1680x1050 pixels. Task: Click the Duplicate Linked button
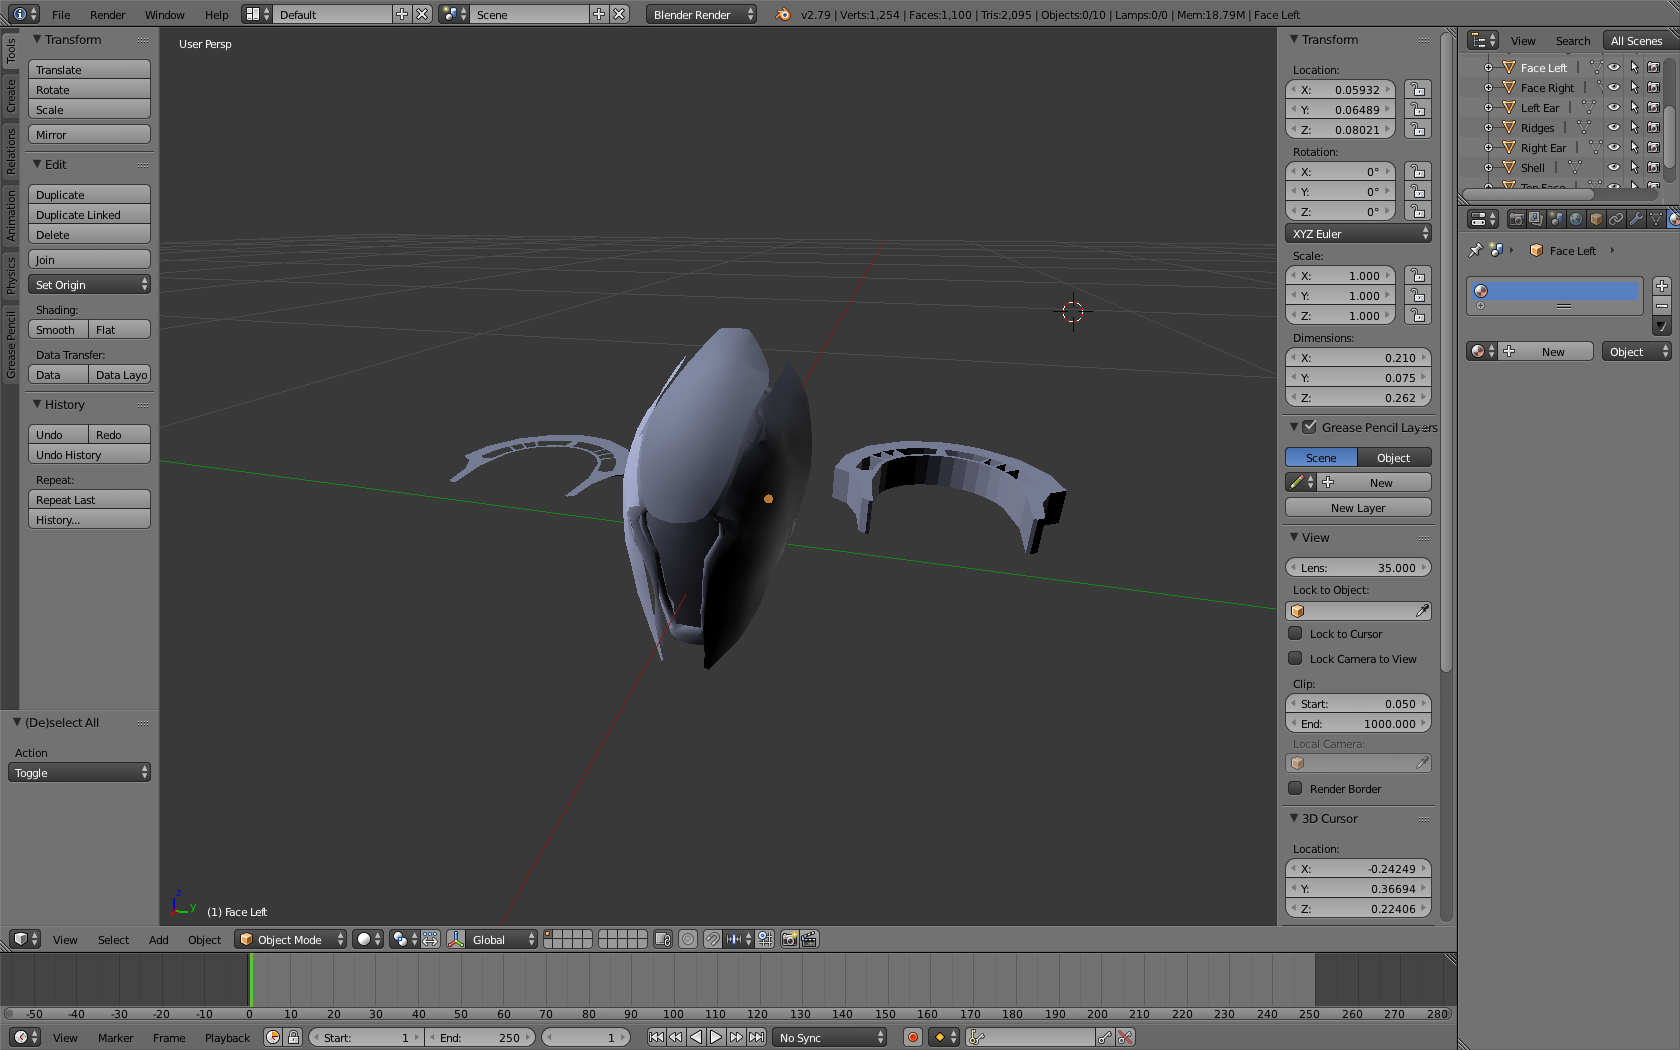click(x=89, y=214)
